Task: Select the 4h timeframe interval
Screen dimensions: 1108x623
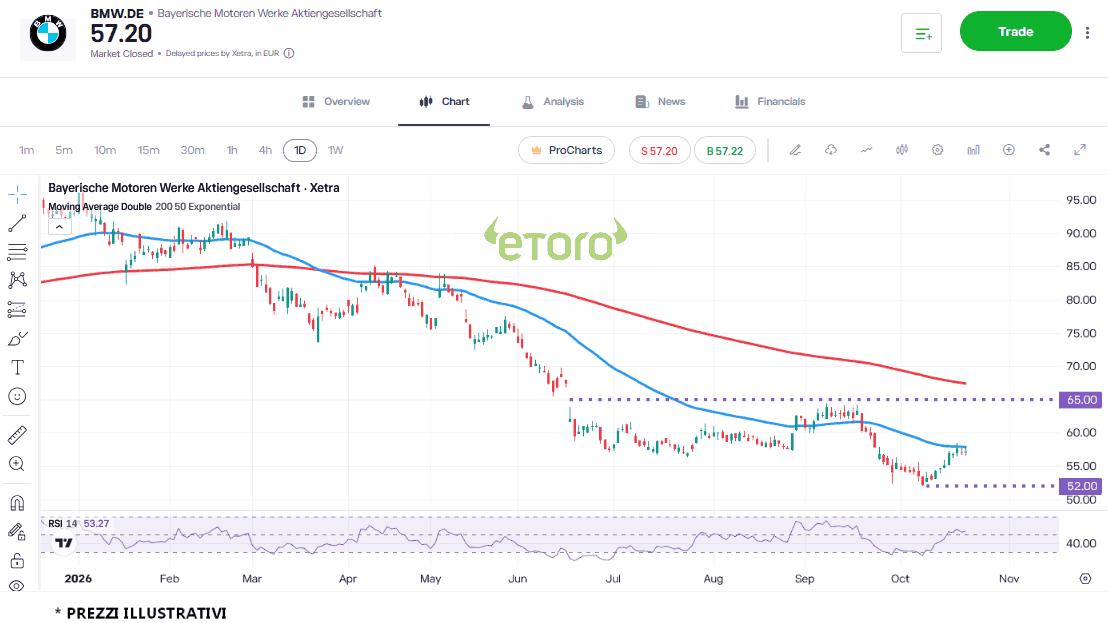Action: tap(265, 150)
